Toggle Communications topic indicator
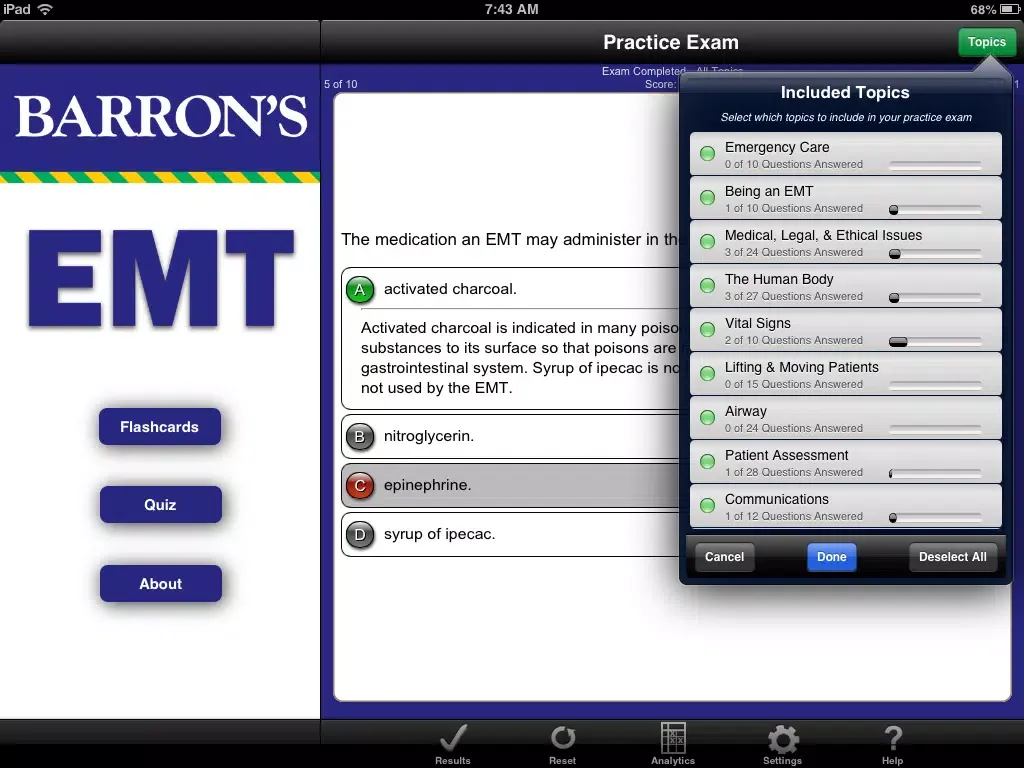The width and height of the screenshot is (1024, 768). point(707,505)
